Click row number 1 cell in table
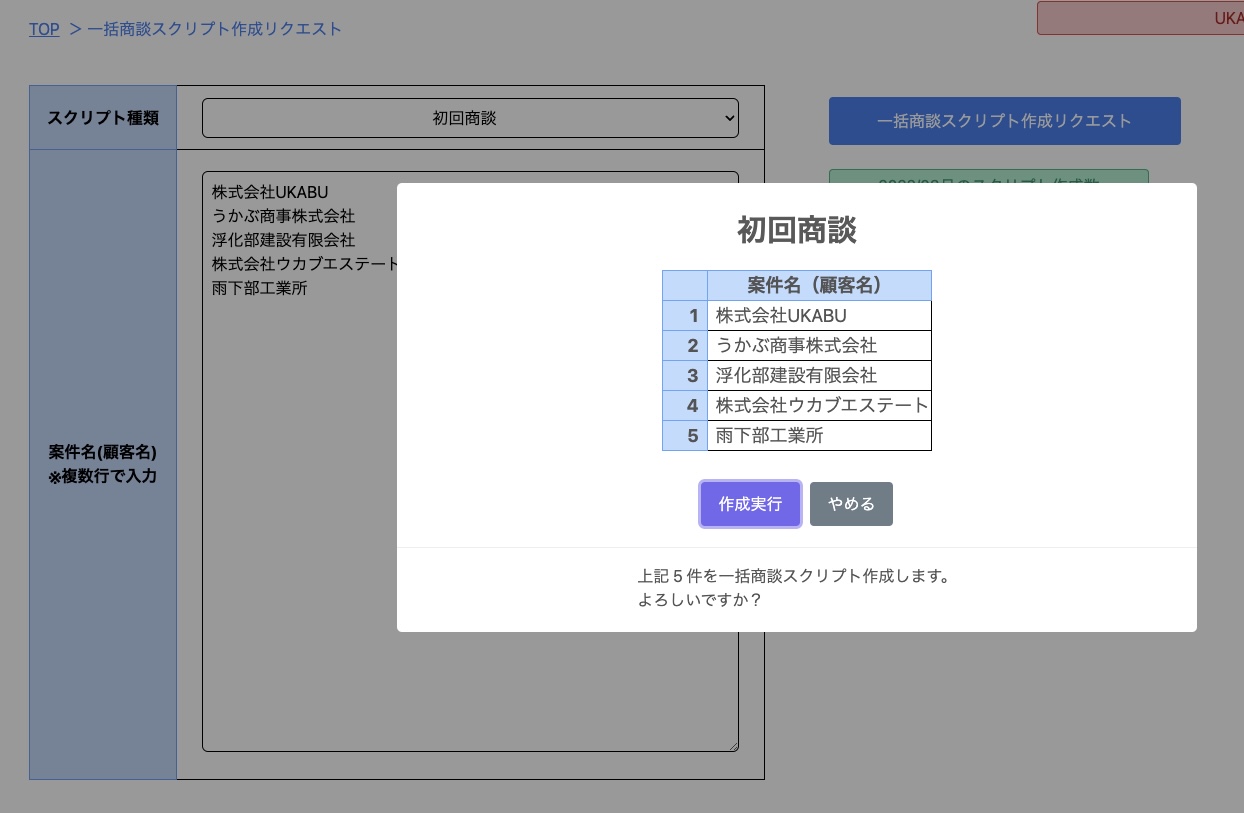This screenshot has height=813, width=1244. (x=685, y=316)
